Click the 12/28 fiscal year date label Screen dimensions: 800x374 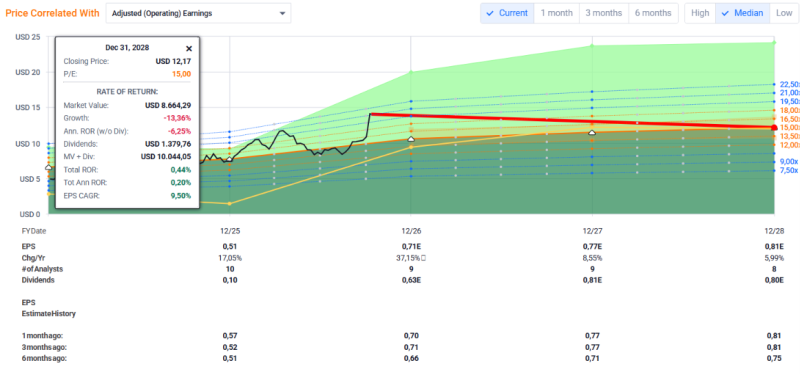774,231
